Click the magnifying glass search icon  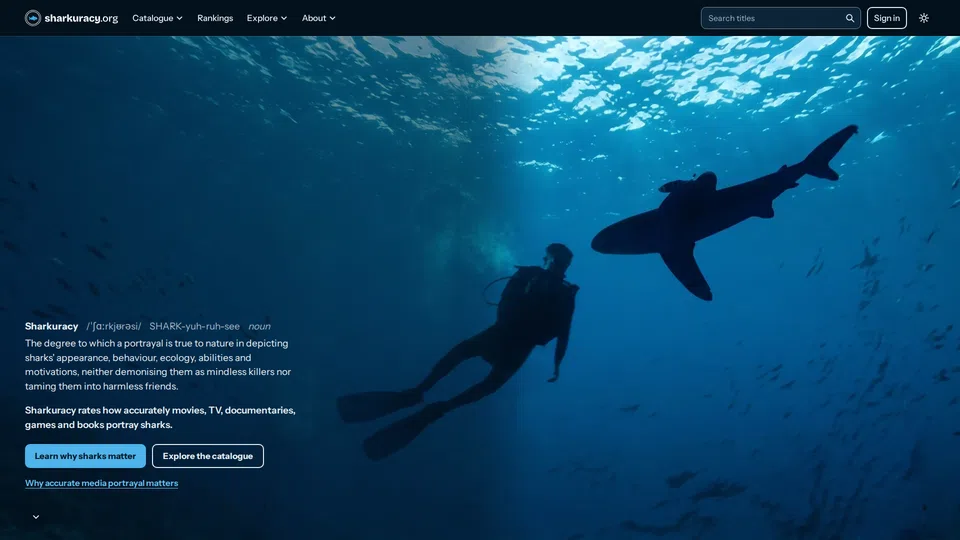(x=850, y=18)
